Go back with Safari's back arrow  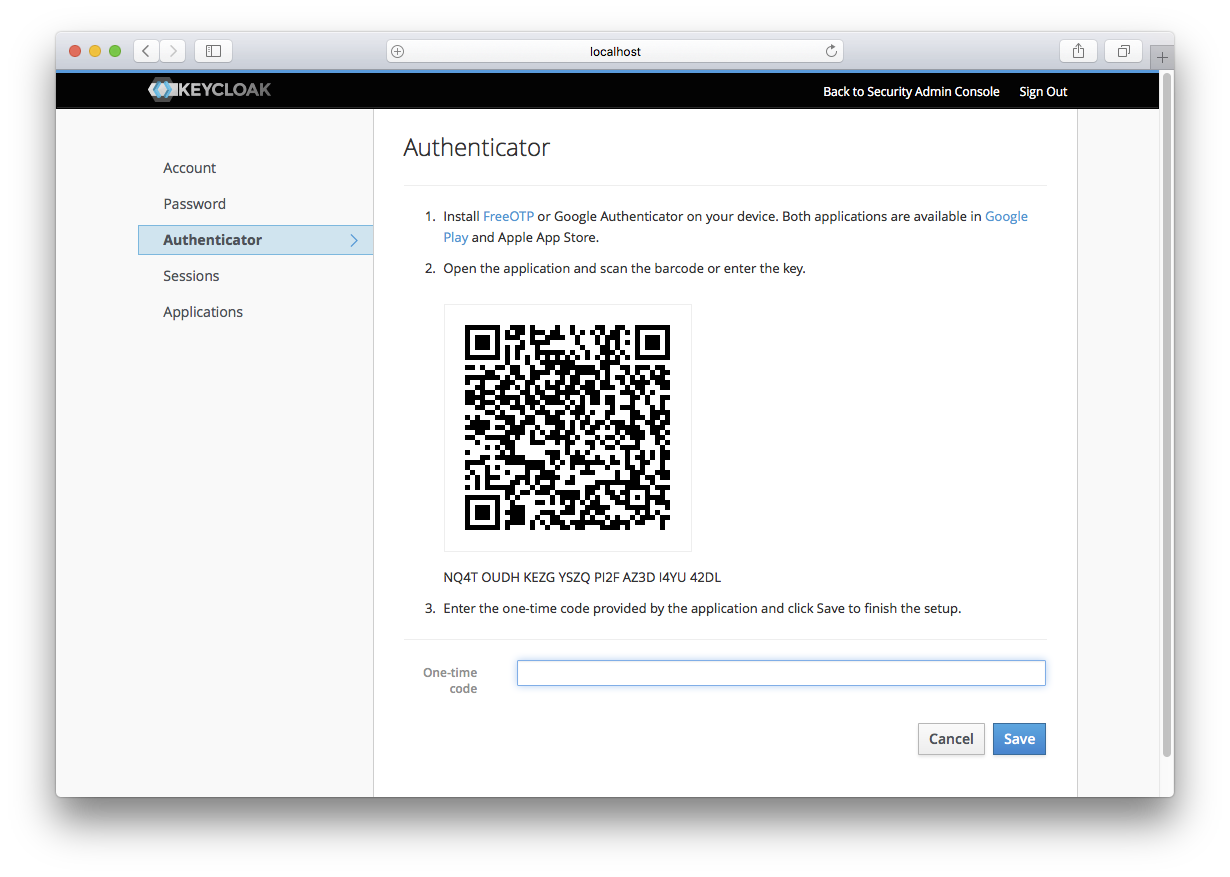click(146, 51)
